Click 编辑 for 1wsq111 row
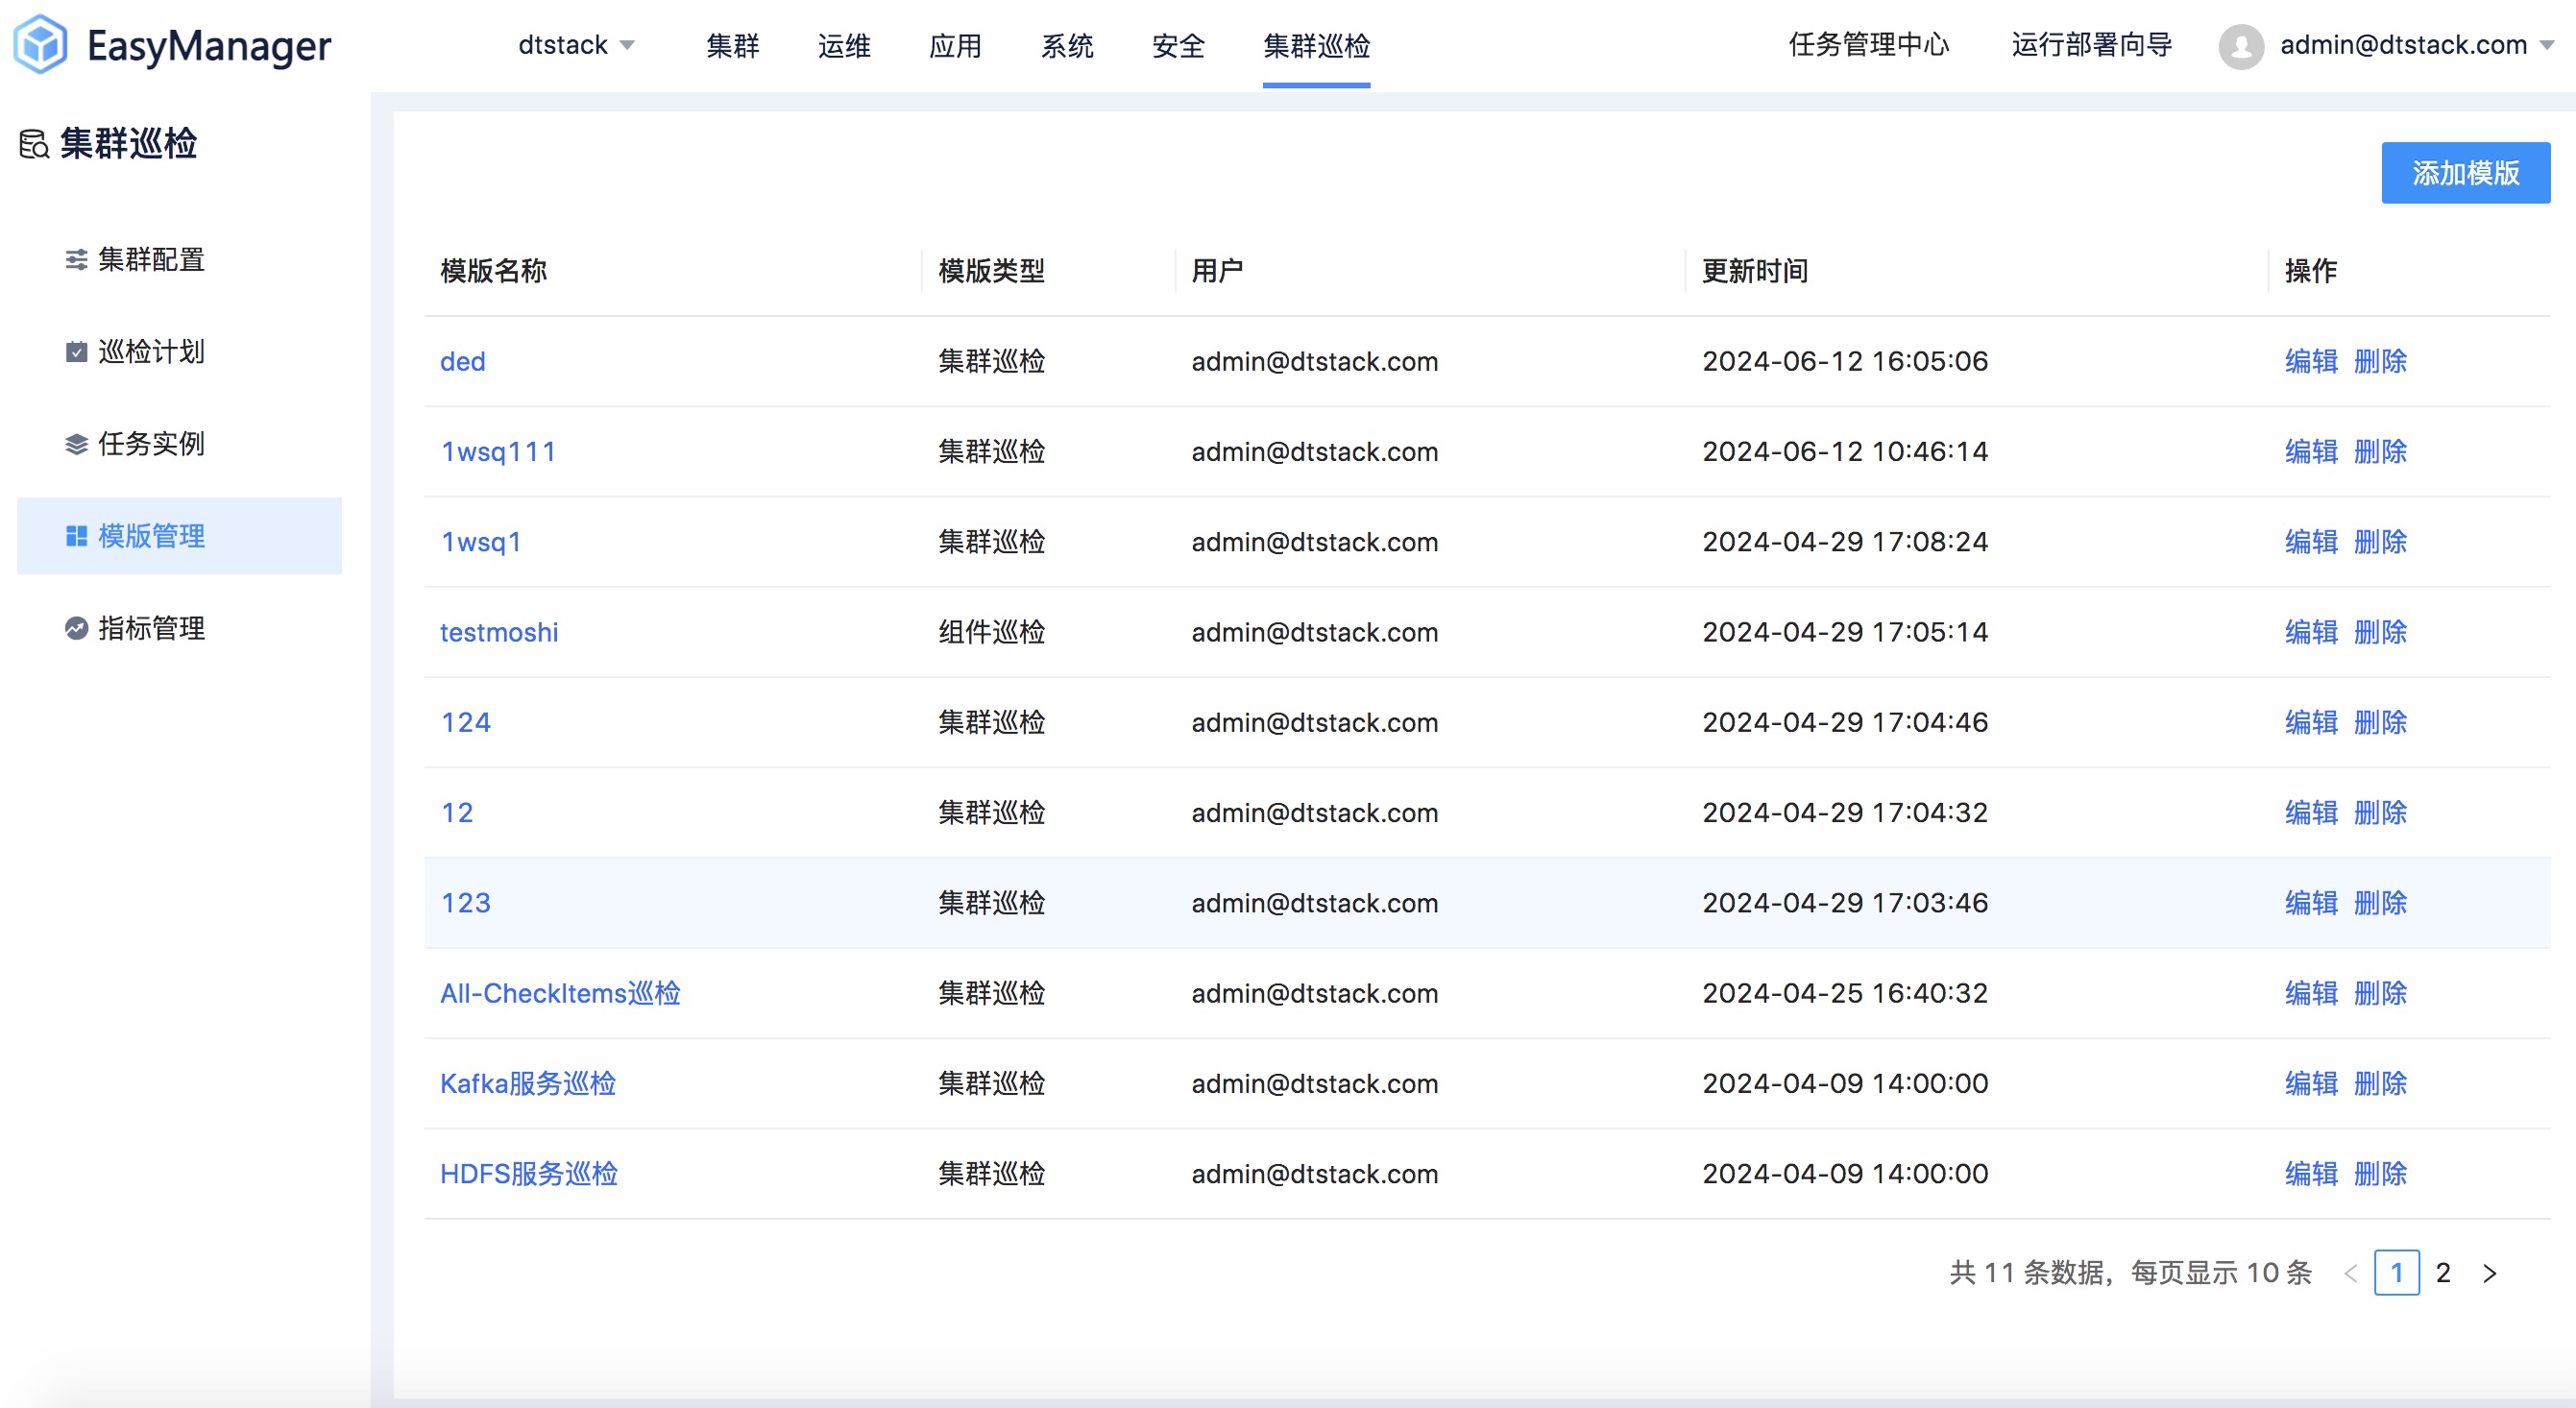 [x=2311, y=451]
